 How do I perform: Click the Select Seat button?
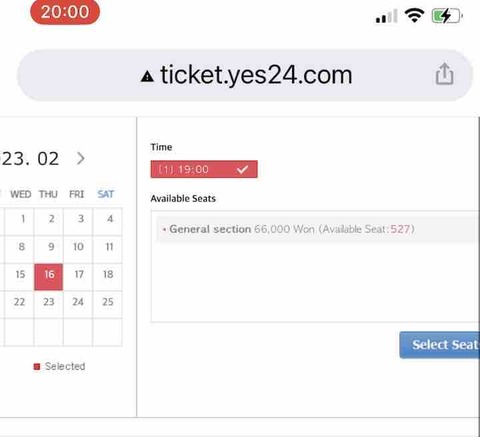(440, 345)
